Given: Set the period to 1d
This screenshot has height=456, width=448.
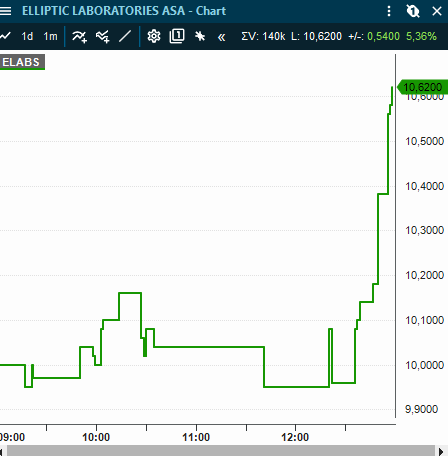Looking at the screenshot, I should coord(27,36).
